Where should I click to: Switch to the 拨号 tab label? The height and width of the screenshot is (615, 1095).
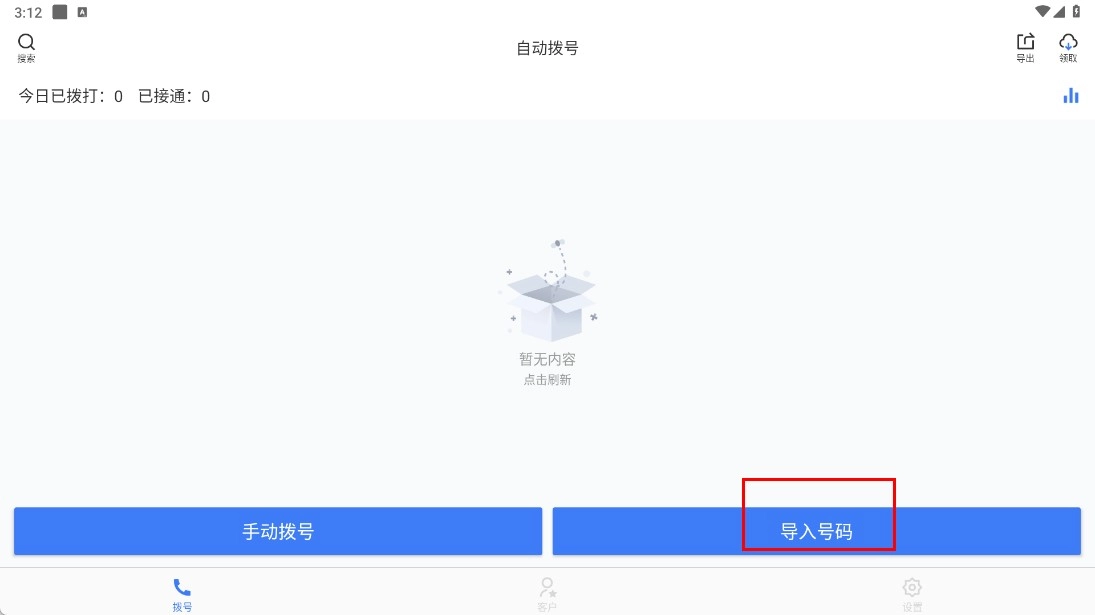coord(182,607)
